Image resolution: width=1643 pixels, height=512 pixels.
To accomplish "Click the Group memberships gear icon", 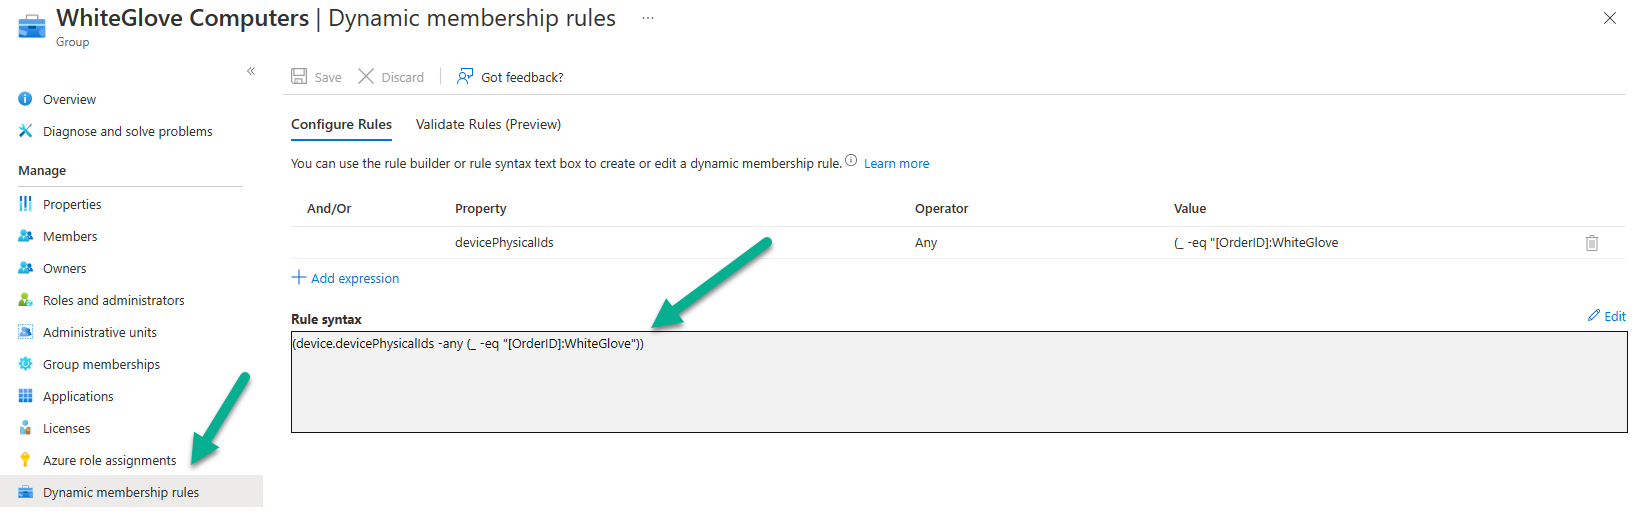I will coord(25,364).
